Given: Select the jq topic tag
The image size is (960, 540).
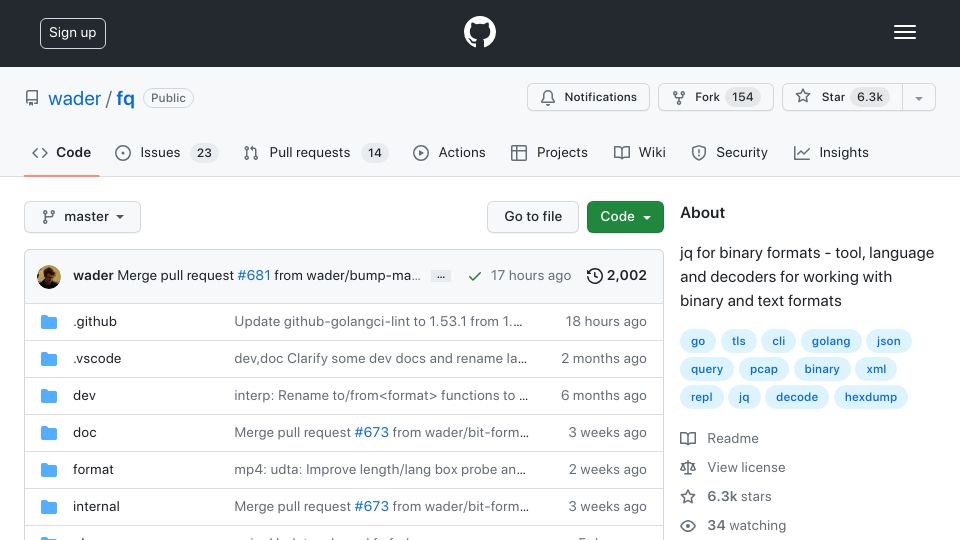Looking at the screenshot, I should [x=744, y=397].
